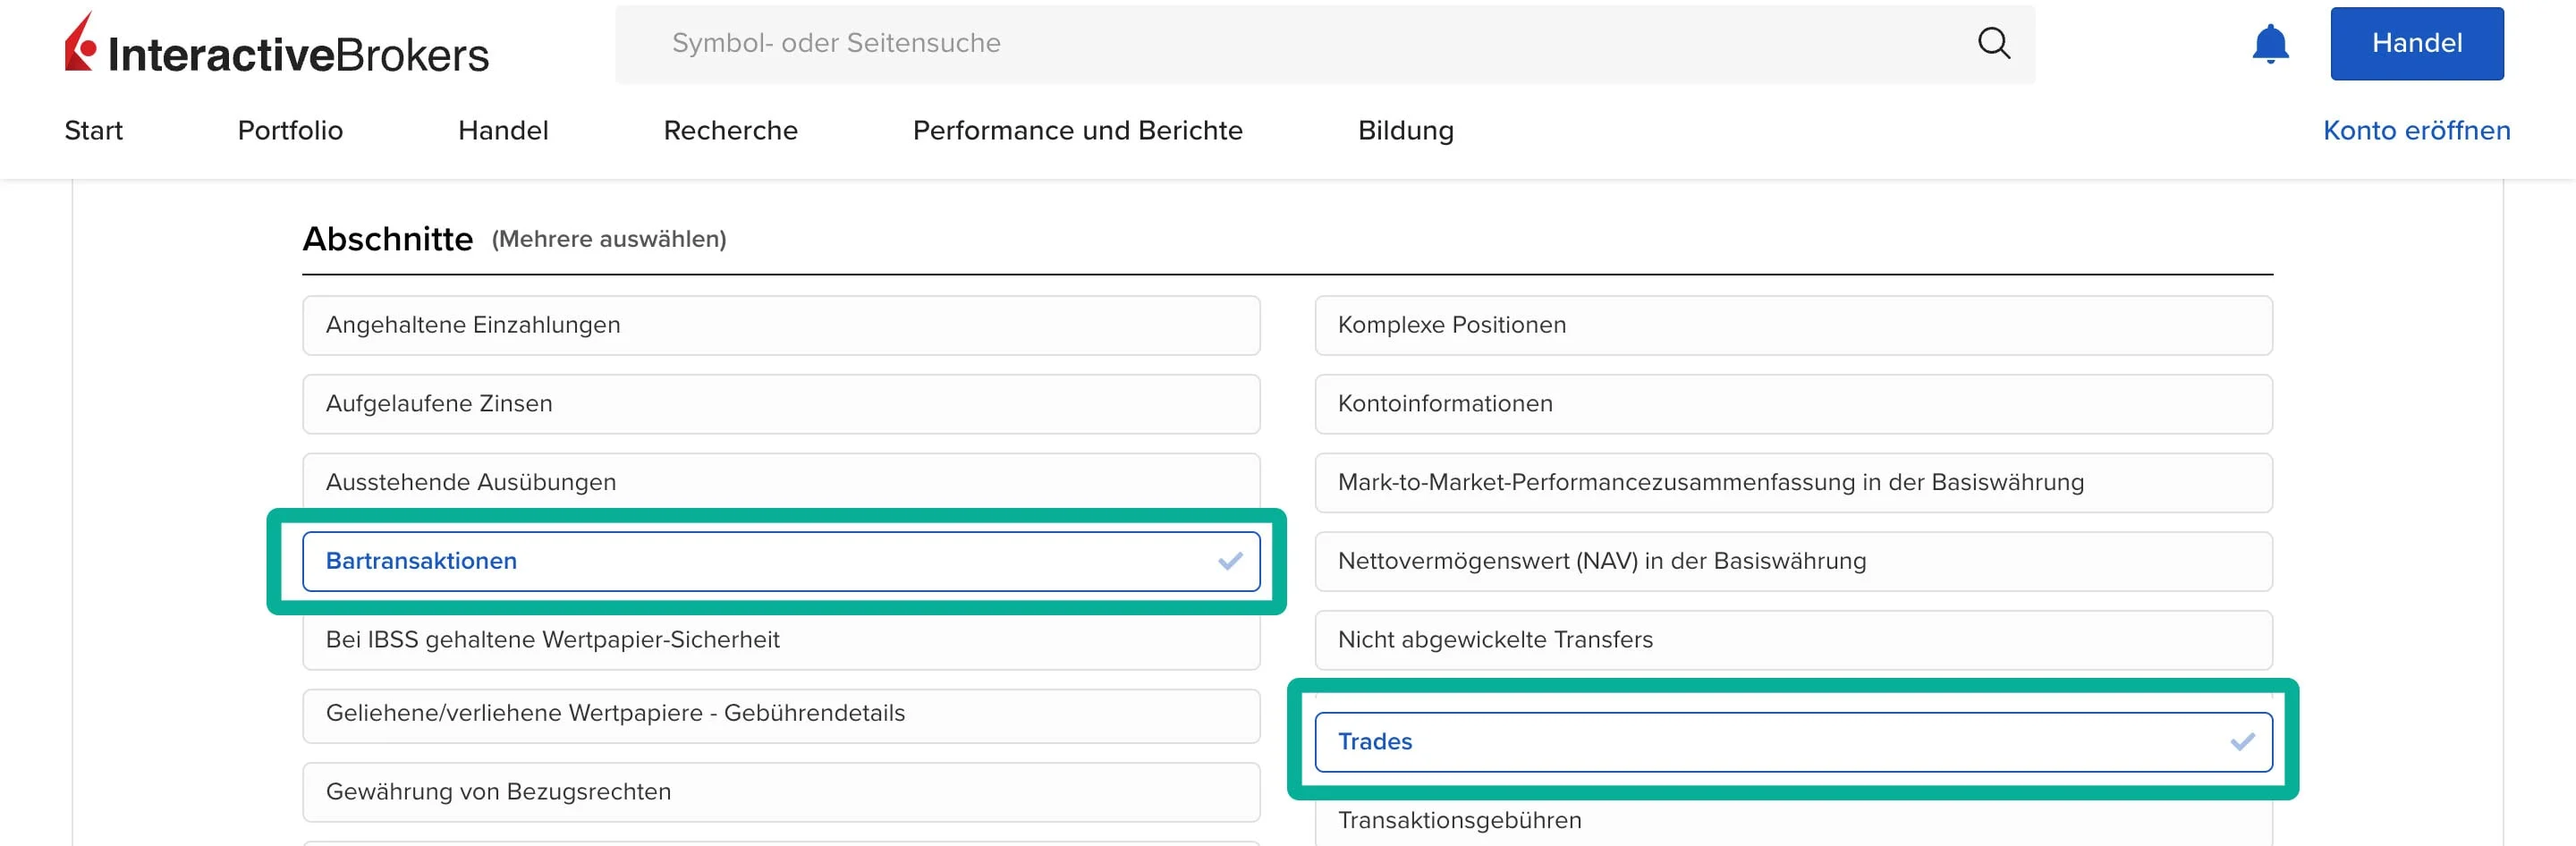
Task: Open the notifications bell
Action: 2269,44
